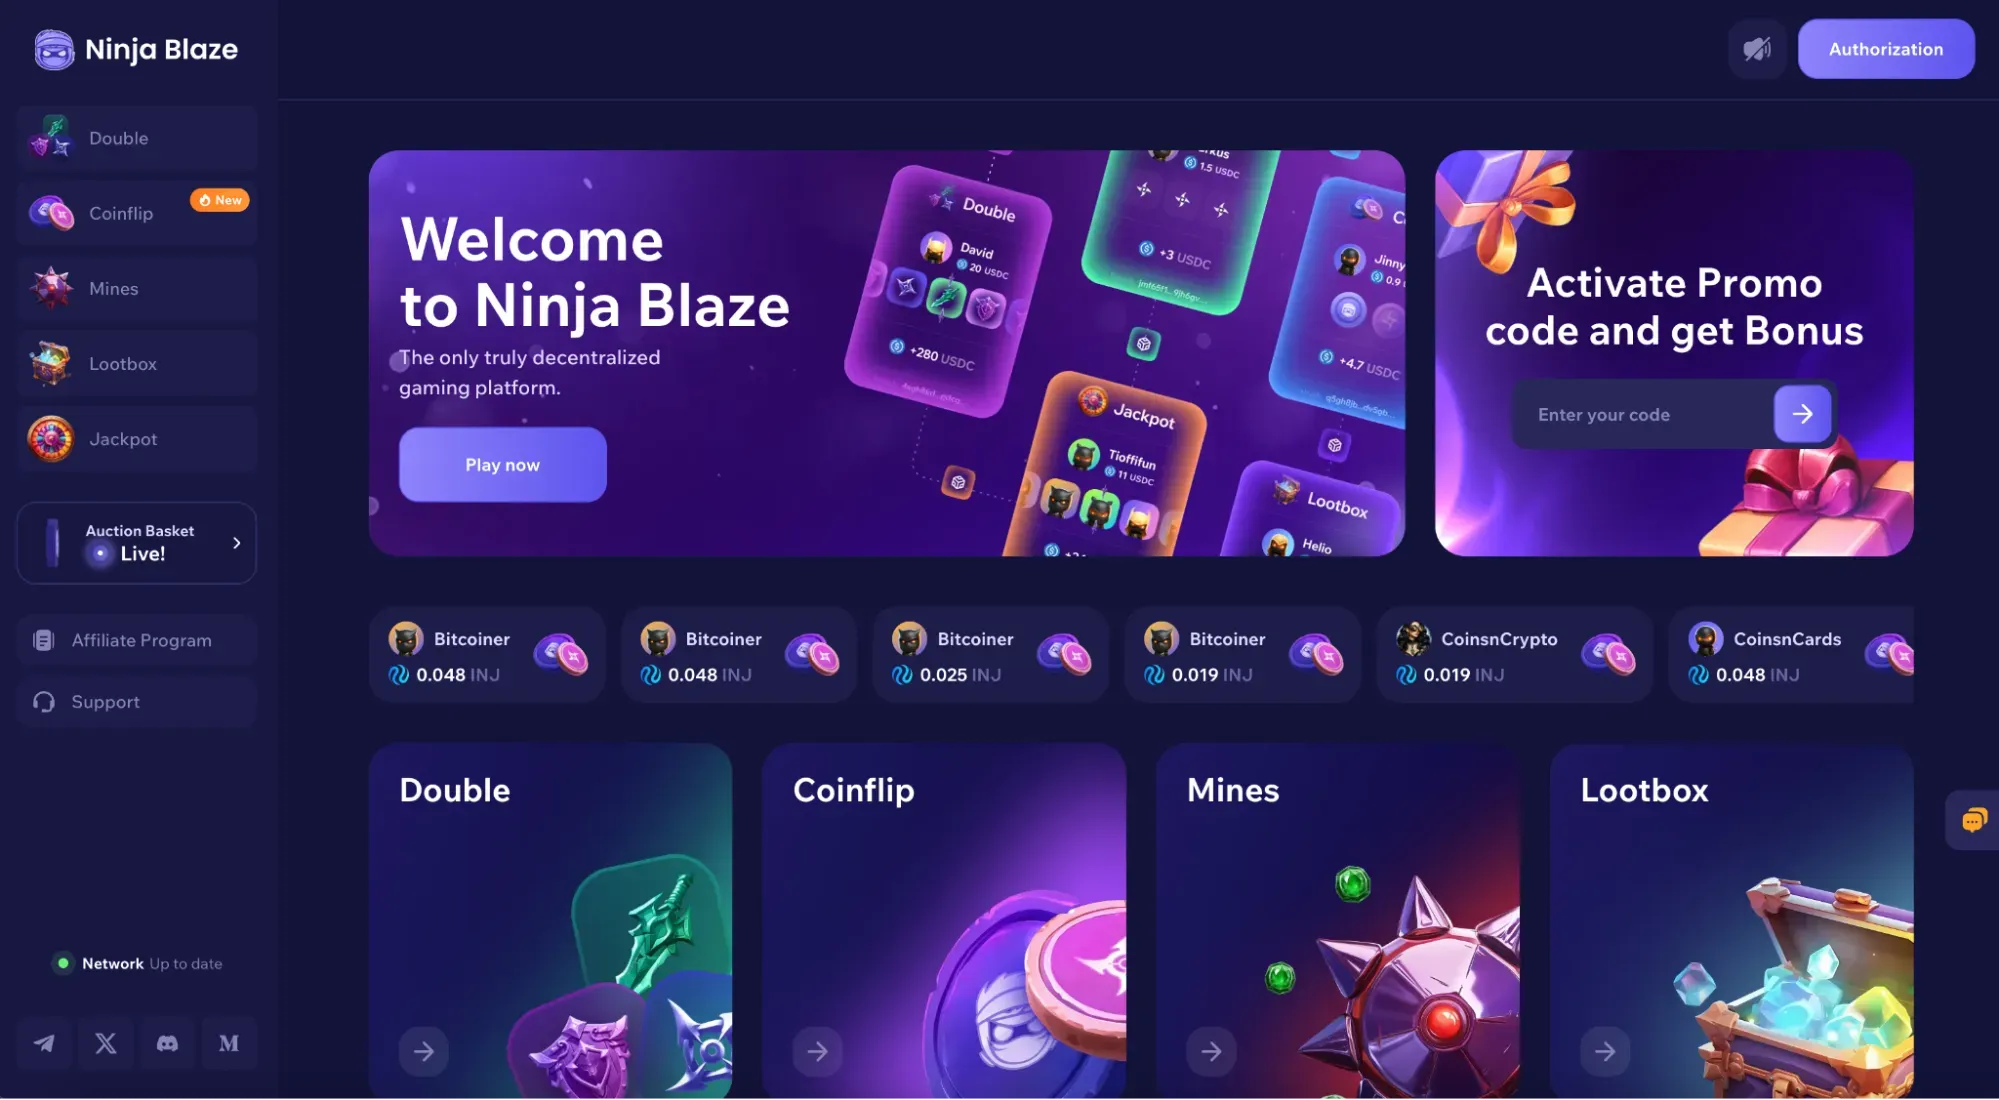Focus the Enter your code field

click(x=1645, y=414)
